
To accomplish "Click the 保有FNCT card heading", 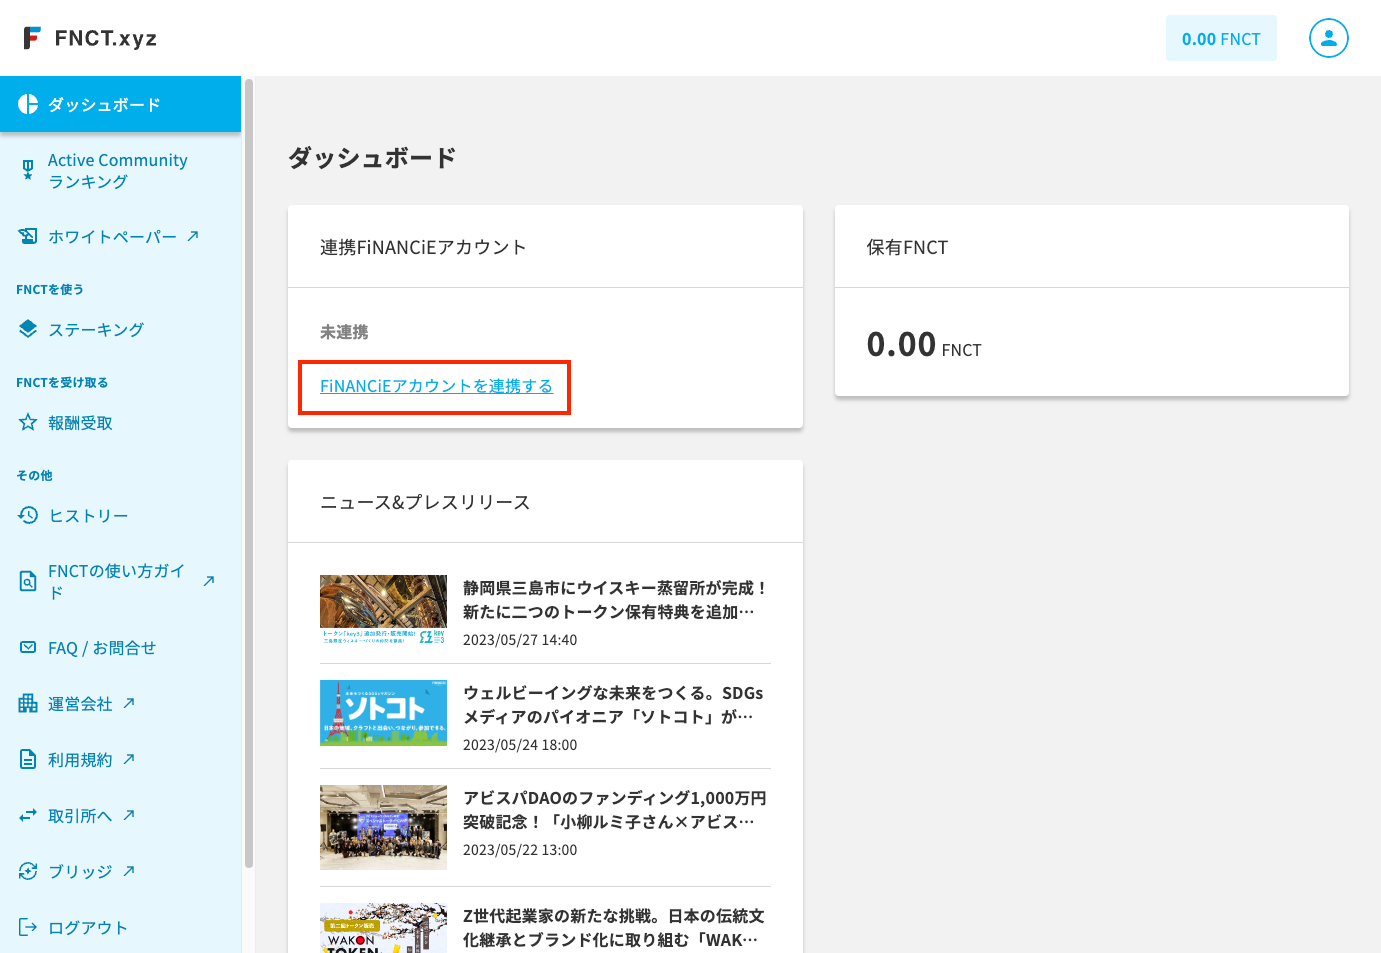I will pos(907,247).
